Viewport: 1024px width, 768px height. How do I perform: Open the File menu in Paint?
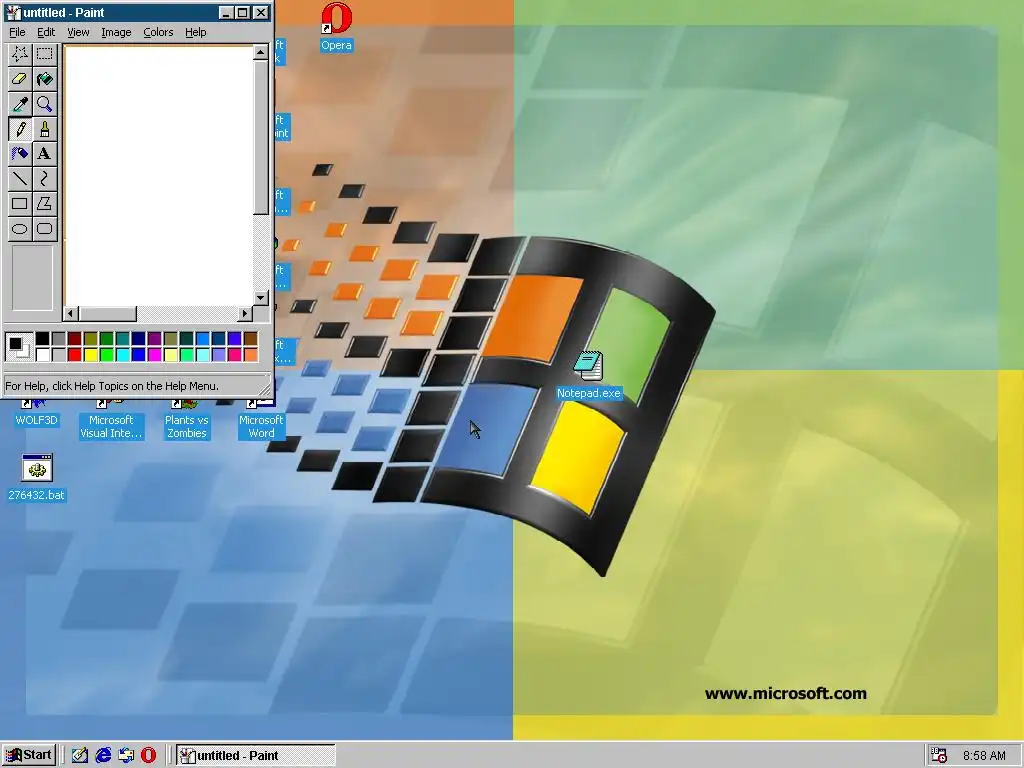(x=17, y=32)
